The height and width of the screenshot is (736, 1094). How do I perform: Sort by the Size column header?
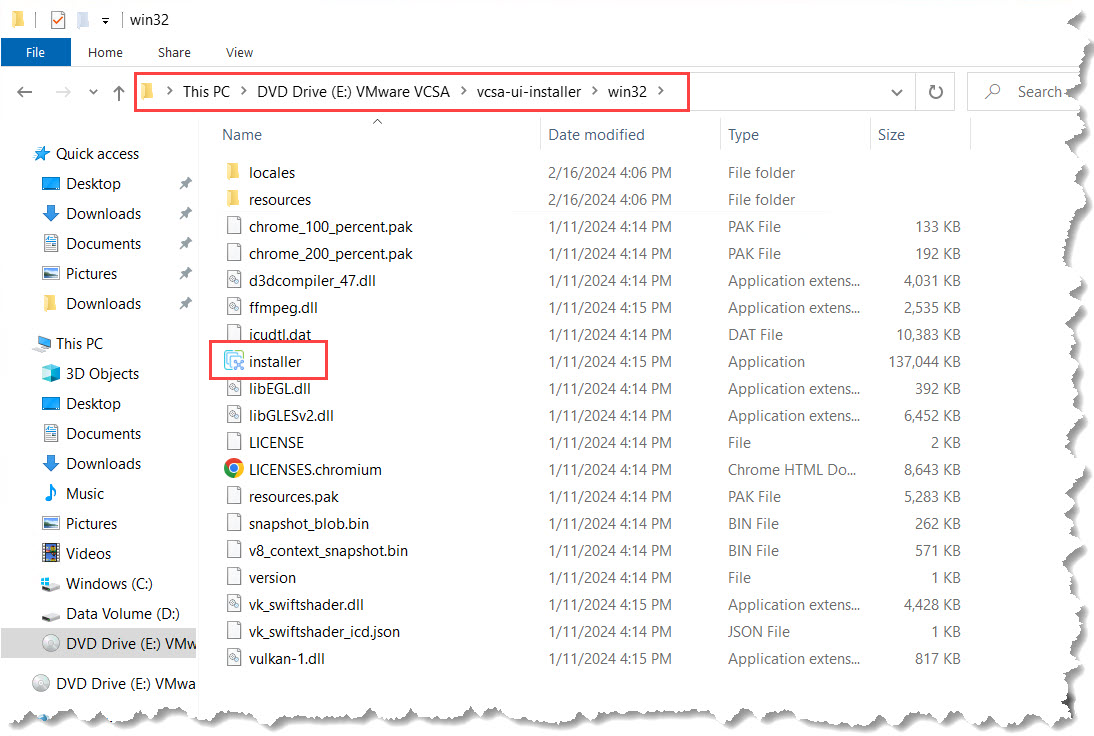[x=891, y=135]
